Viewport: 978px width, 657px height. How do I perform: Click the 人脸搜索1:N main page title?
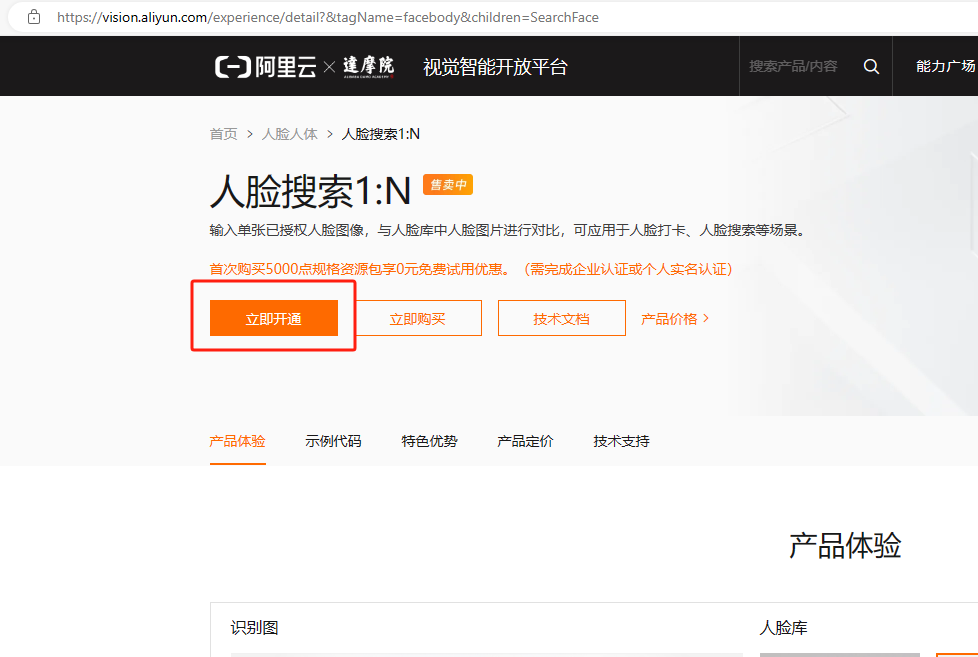[x=311, y=191]
